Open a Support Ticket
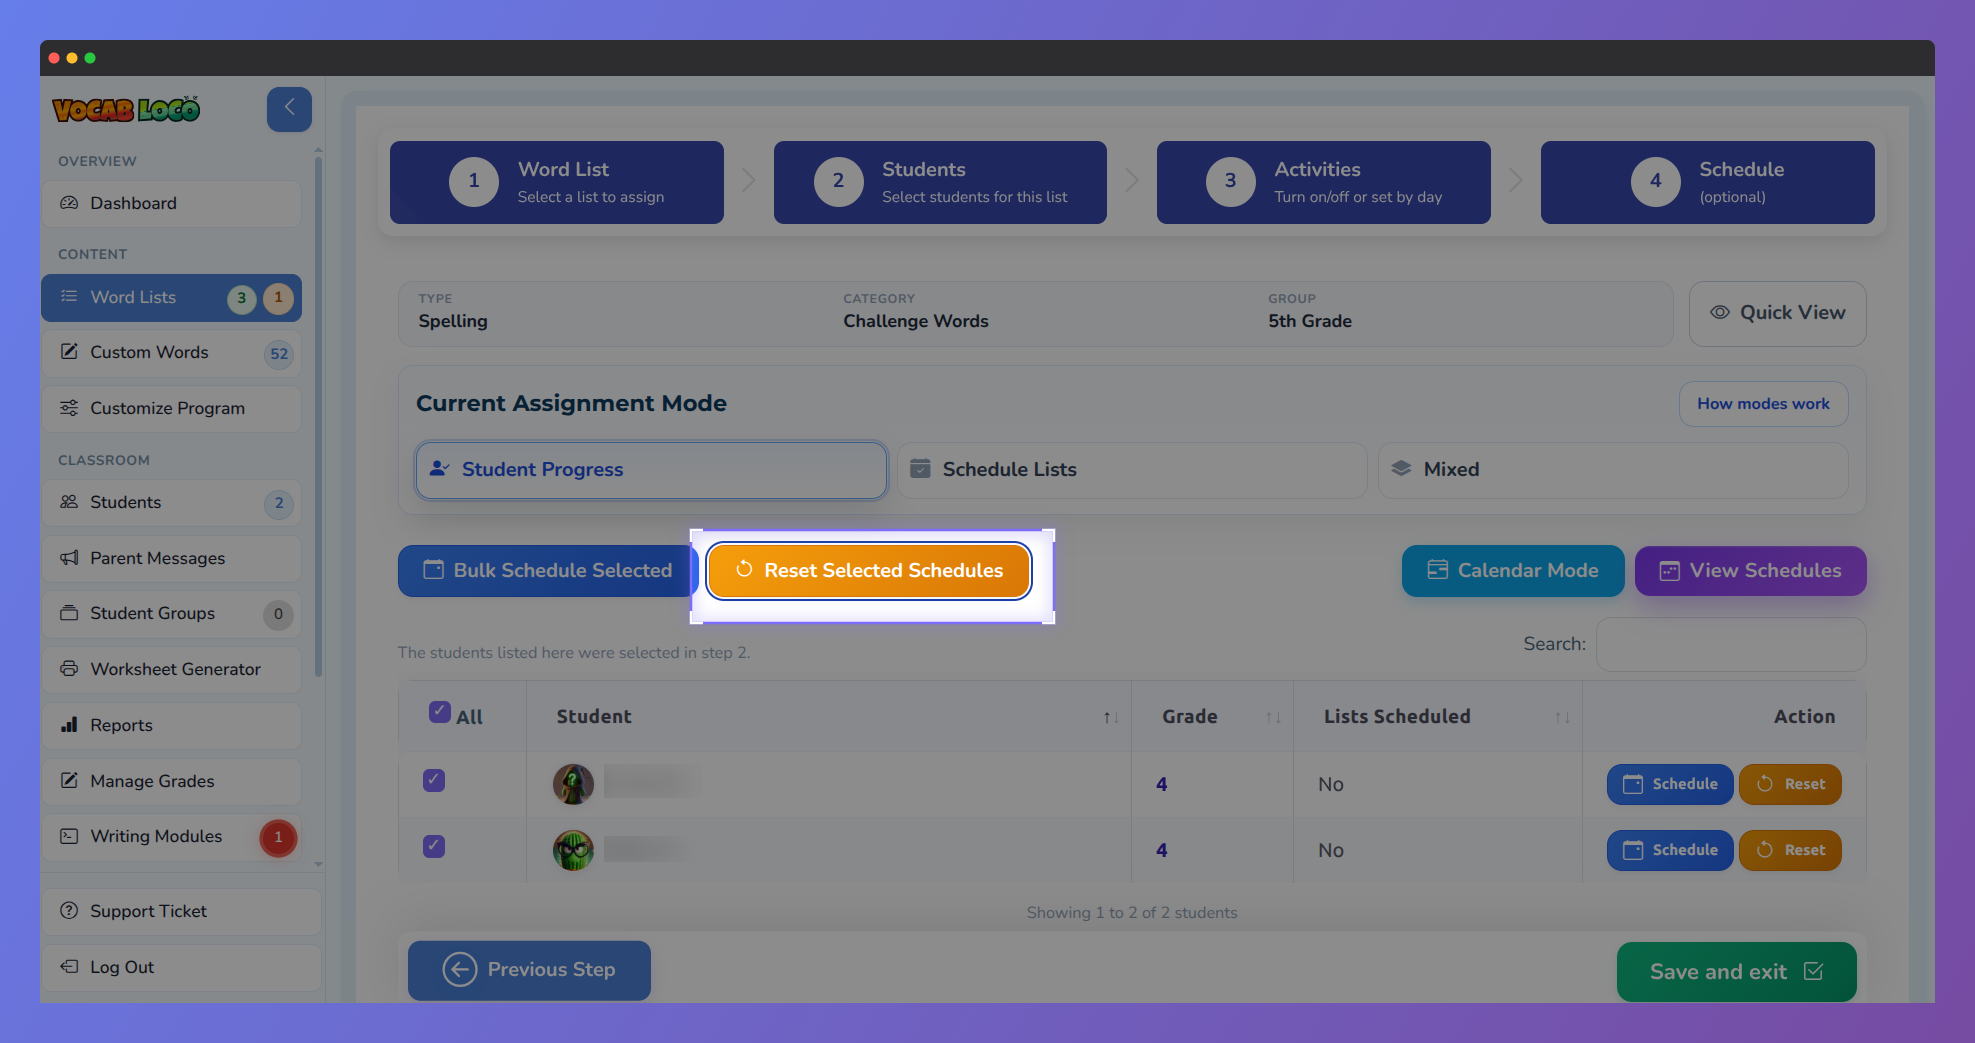 click(181, 912)
